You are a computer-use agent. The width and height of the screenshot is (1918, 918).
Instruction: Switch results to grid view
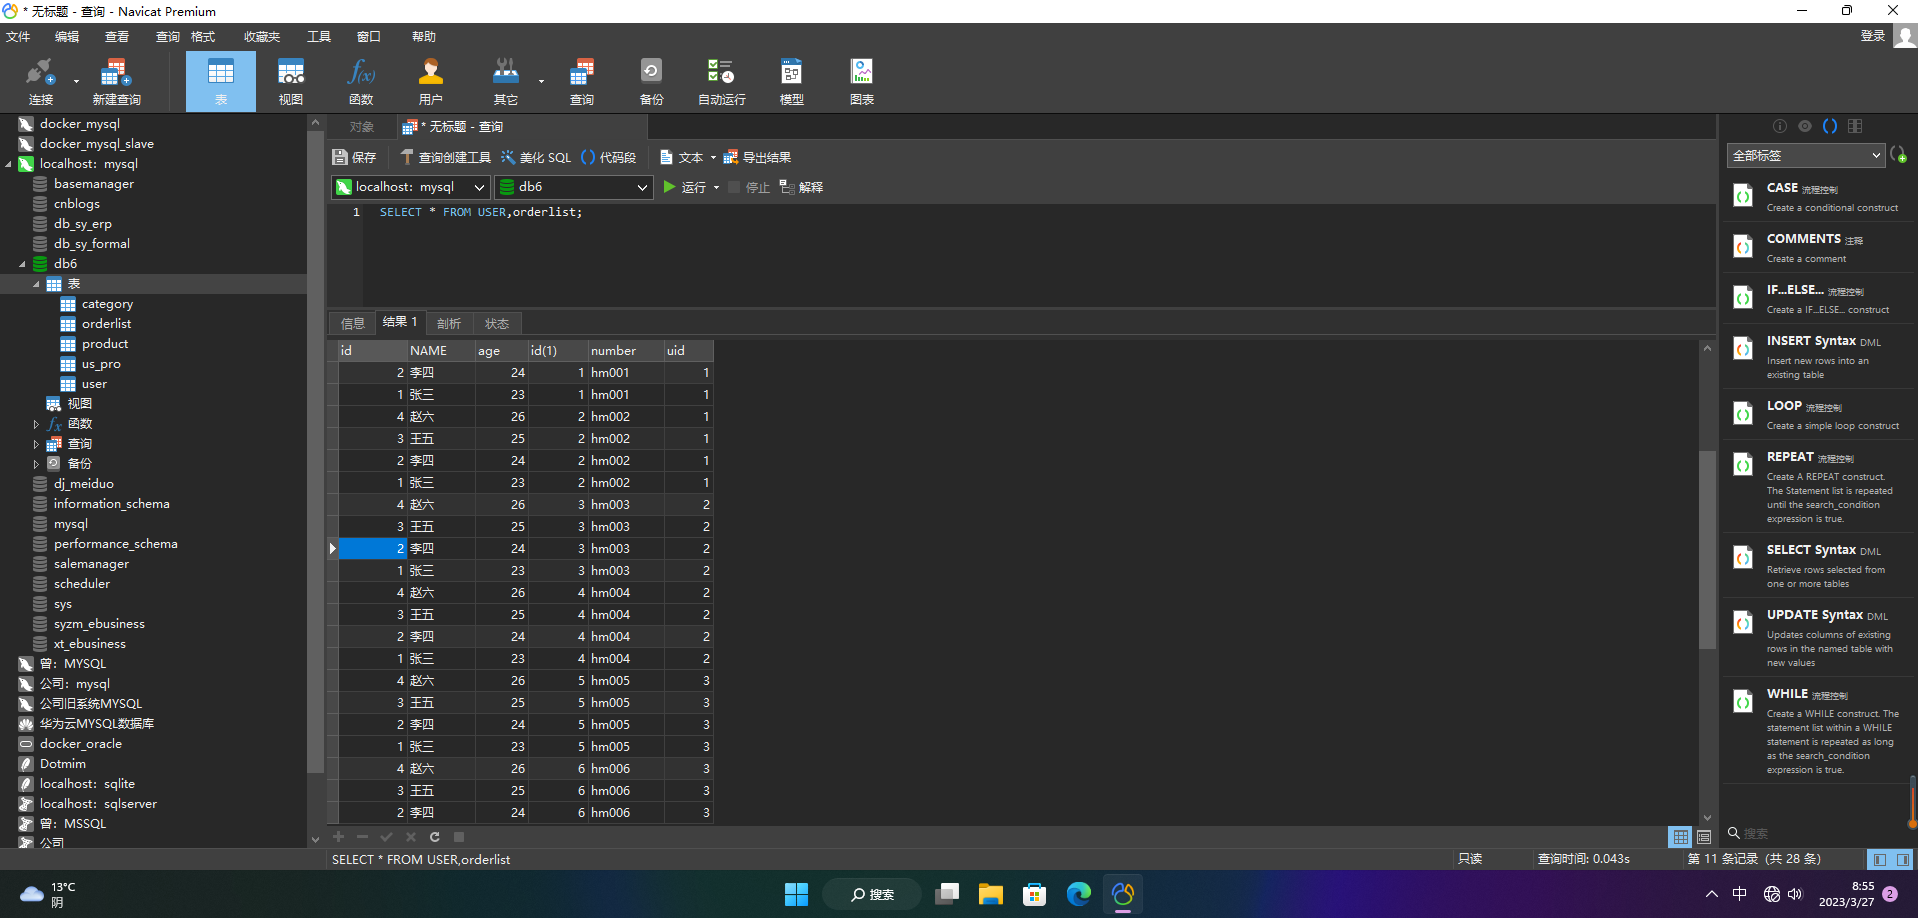click(x=1681, y=837)
